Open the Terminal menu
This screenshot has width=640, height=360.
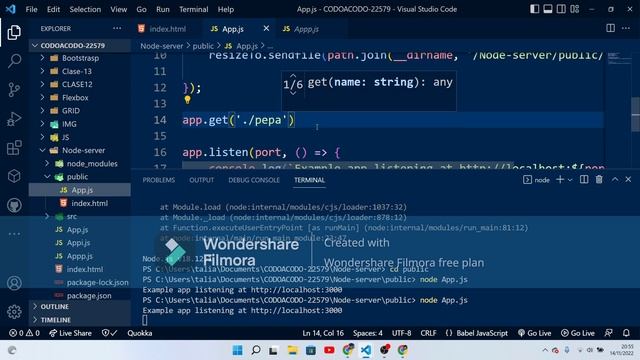pyautogui.click(x=193, y=9)
